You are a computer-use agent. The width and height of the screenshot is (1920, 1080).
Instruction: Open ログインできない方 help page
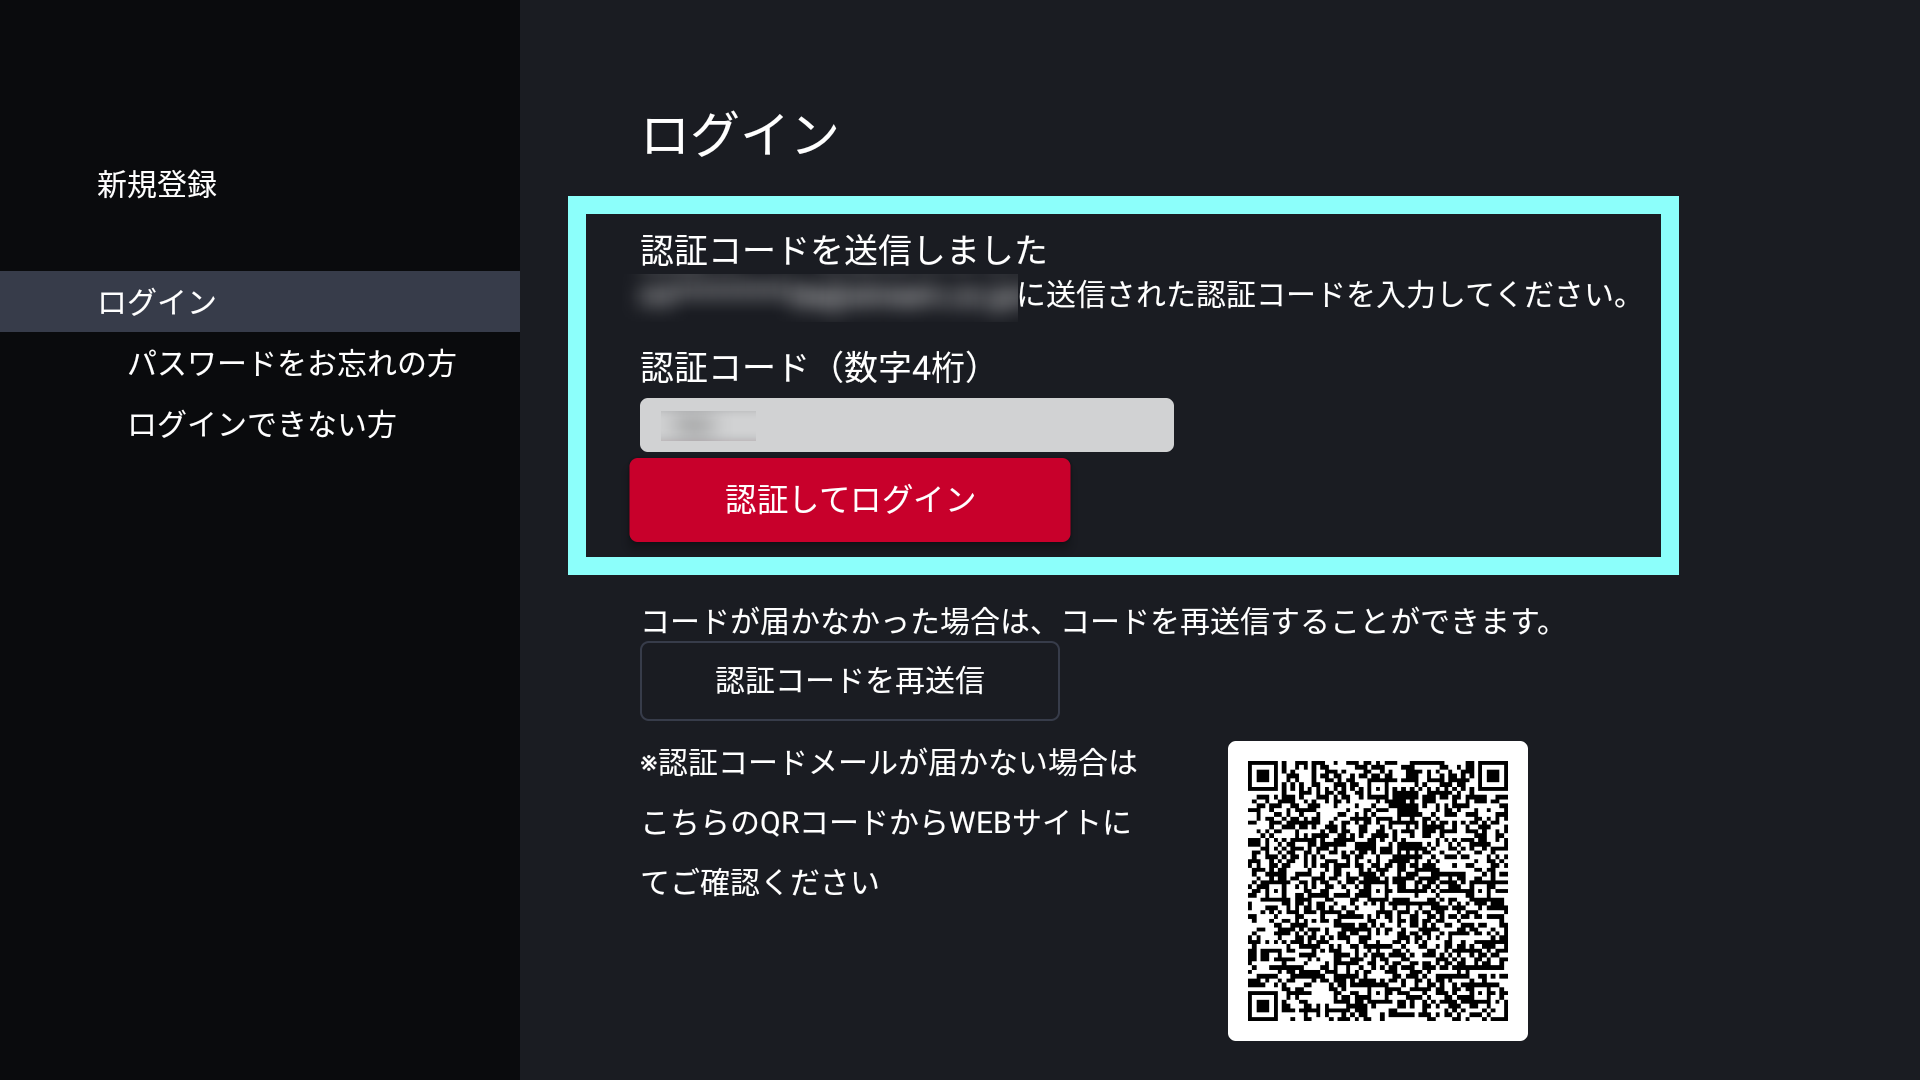pos(262,424)
